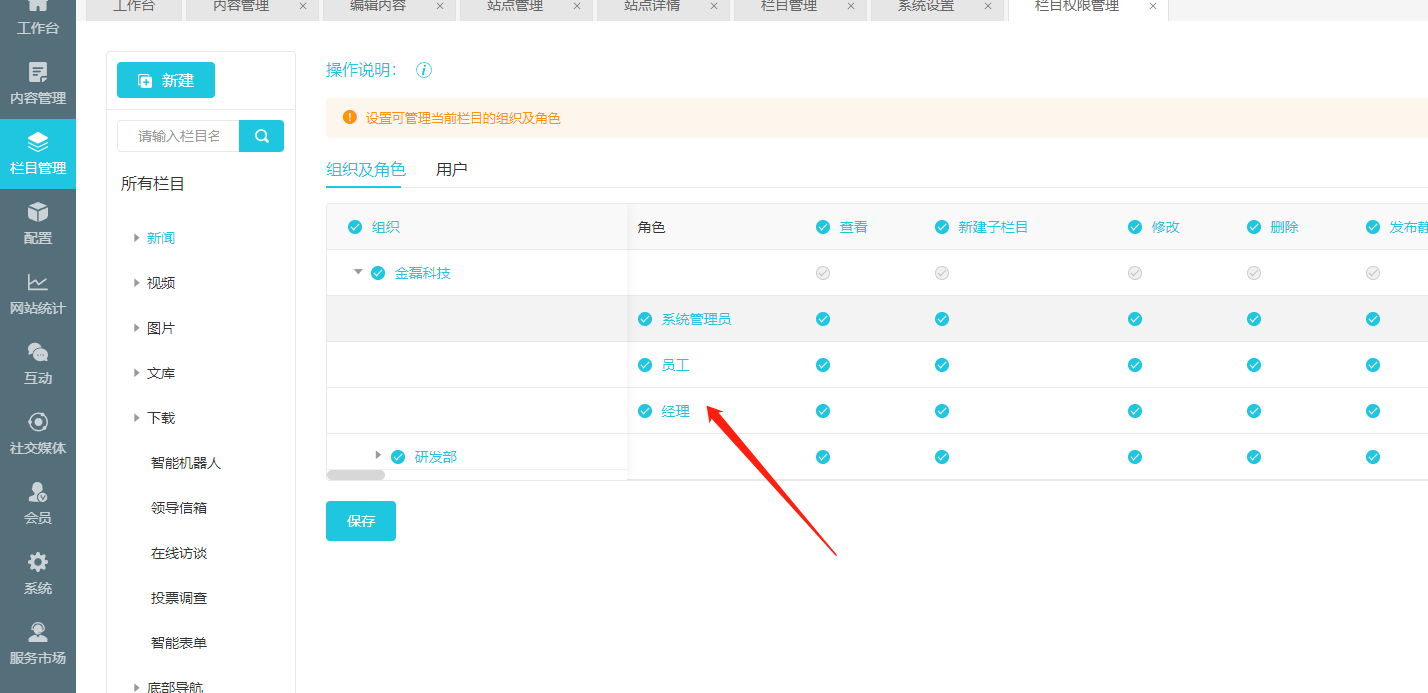The image size is (1428, 693).
Task: Toggle the 组织 header select-all checkbox
Action: tap(355, 227)
